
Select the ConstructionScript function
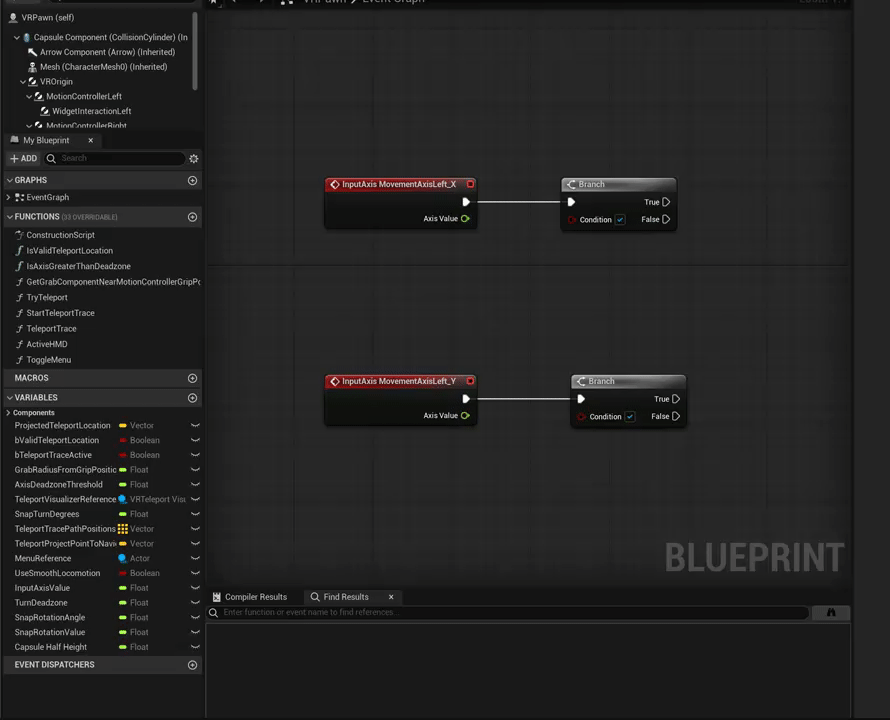click(x=60, y=235)
